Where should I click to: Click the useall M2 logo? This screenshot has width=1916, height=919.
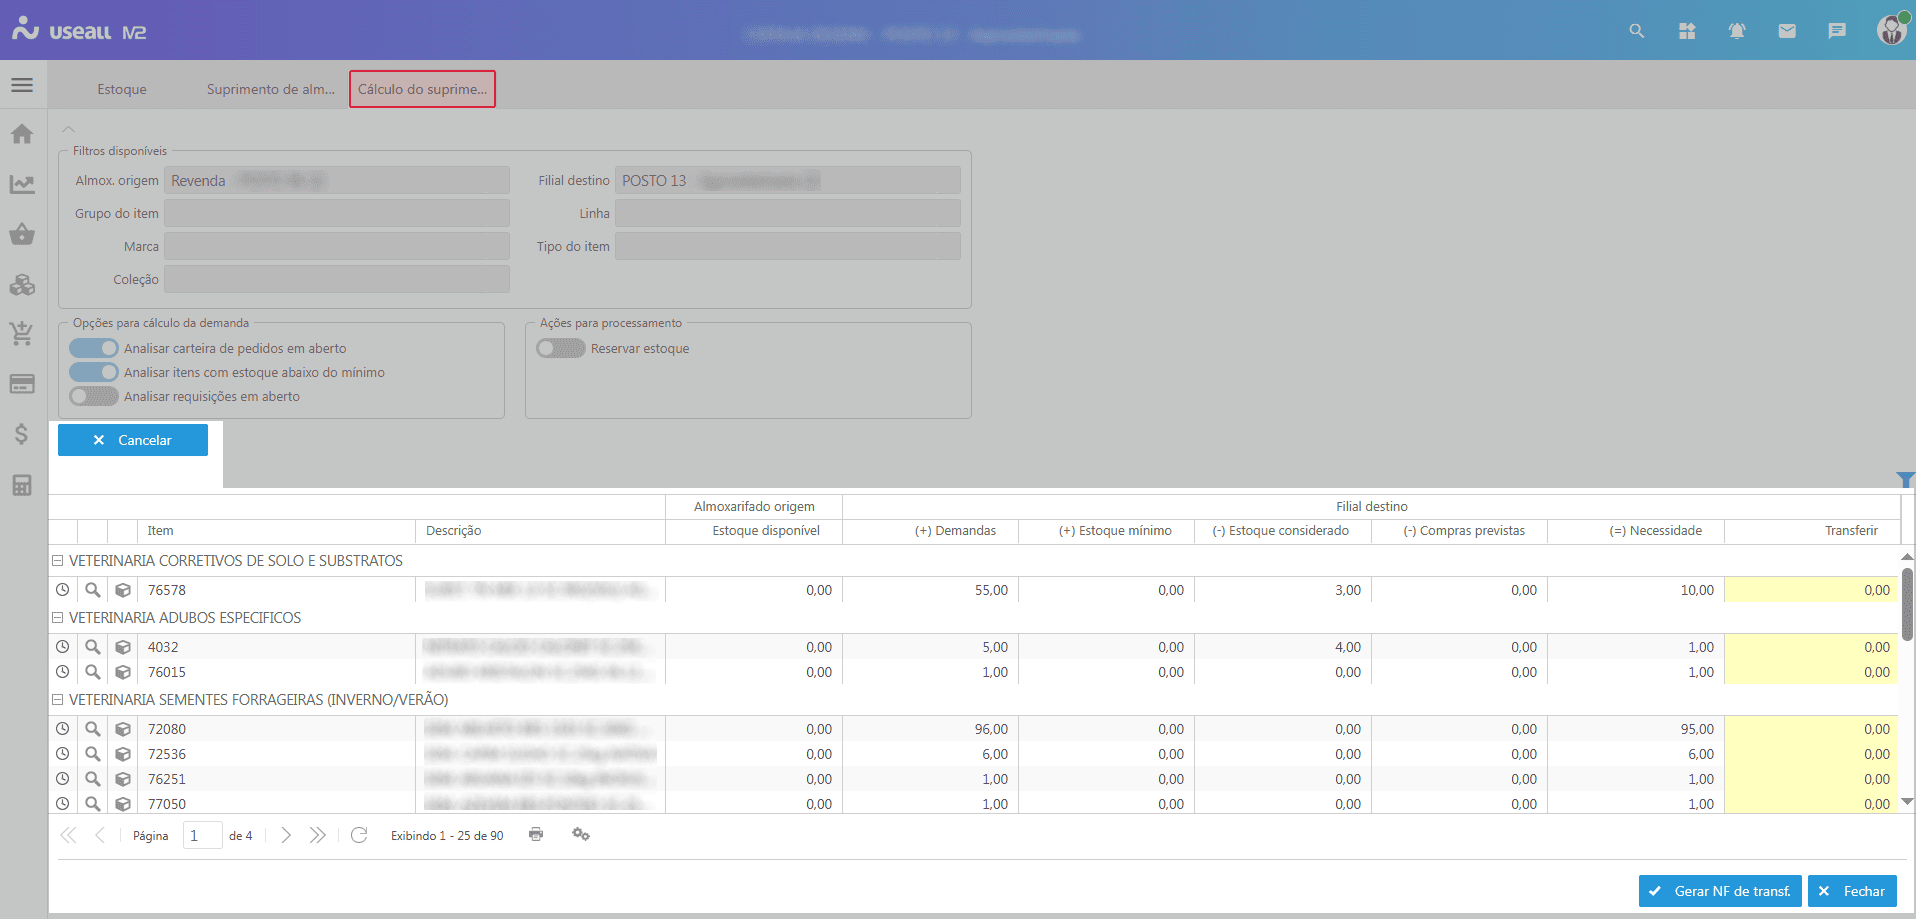click(79, 31)
